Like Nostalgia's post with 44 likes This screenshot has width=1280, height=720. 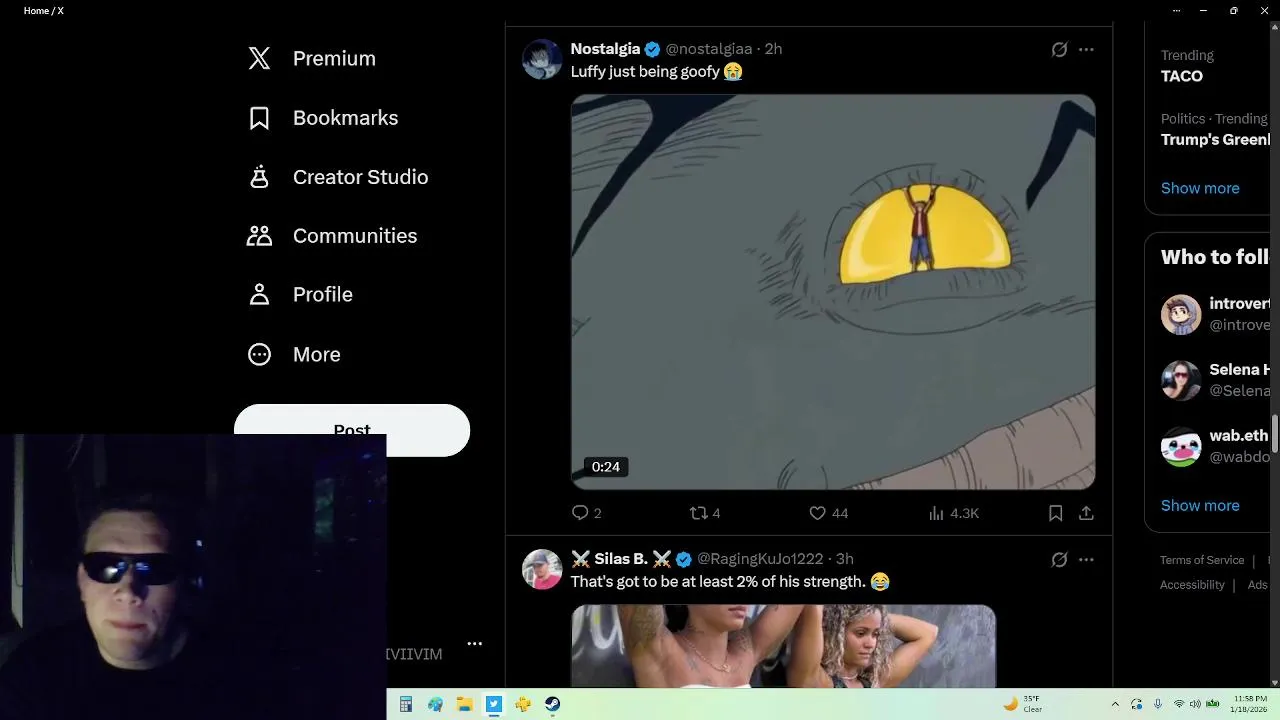828,513
